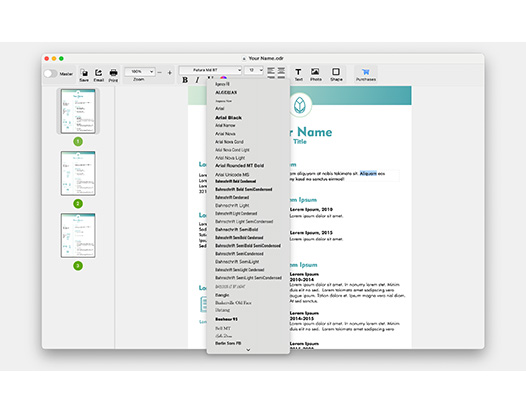526x413 pixels.
Task: Click the zoom out minus button
Action: (x=160, y=72)
